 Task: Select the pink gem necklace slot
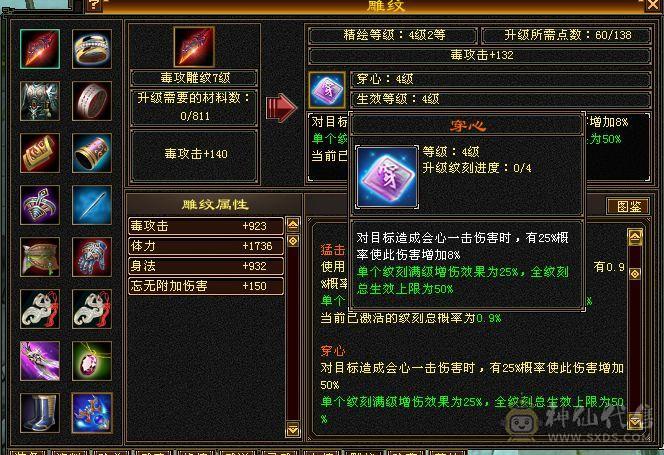tap(92, 361)
